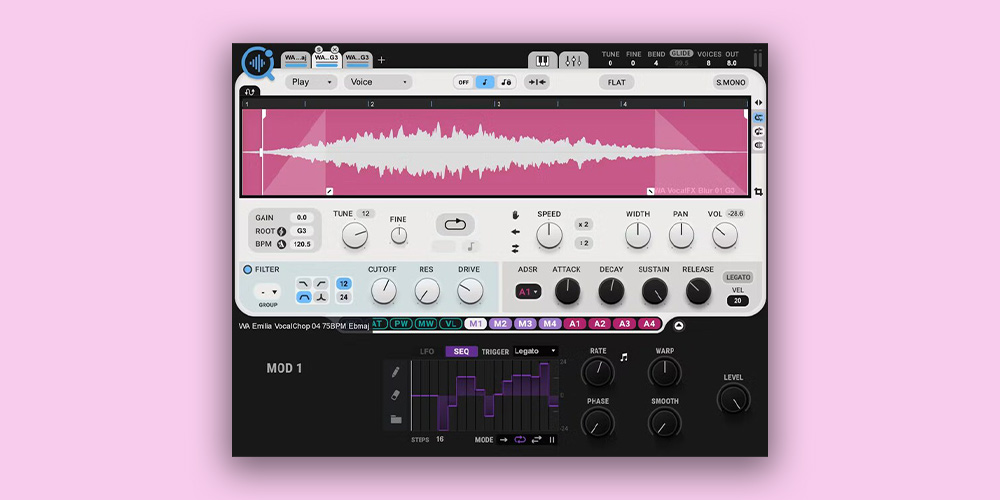Select the M2 modulator tab
Image resolution: width=1000 pixels, height=500 pixels.
tap(501, 324)
